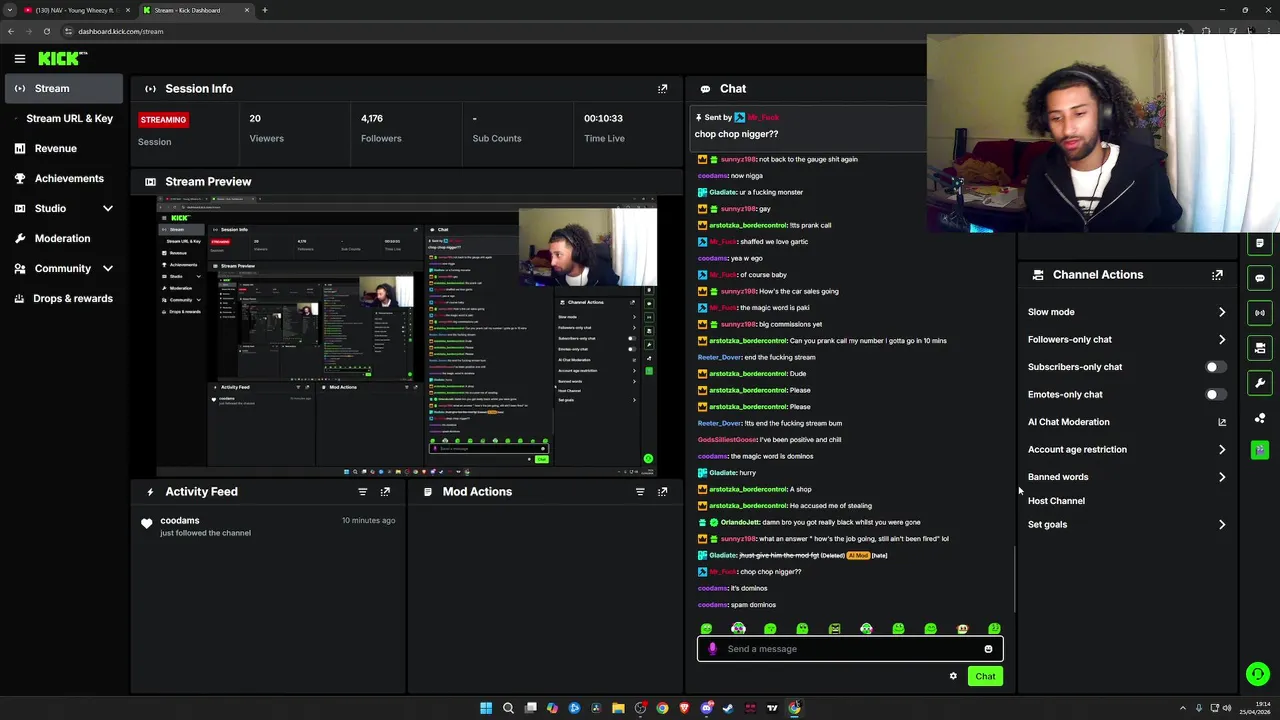Click the green clapperboard icon in right rail
Image resolution: width=1280 pixels, height=720 pixels.
tap(1260, 450)
